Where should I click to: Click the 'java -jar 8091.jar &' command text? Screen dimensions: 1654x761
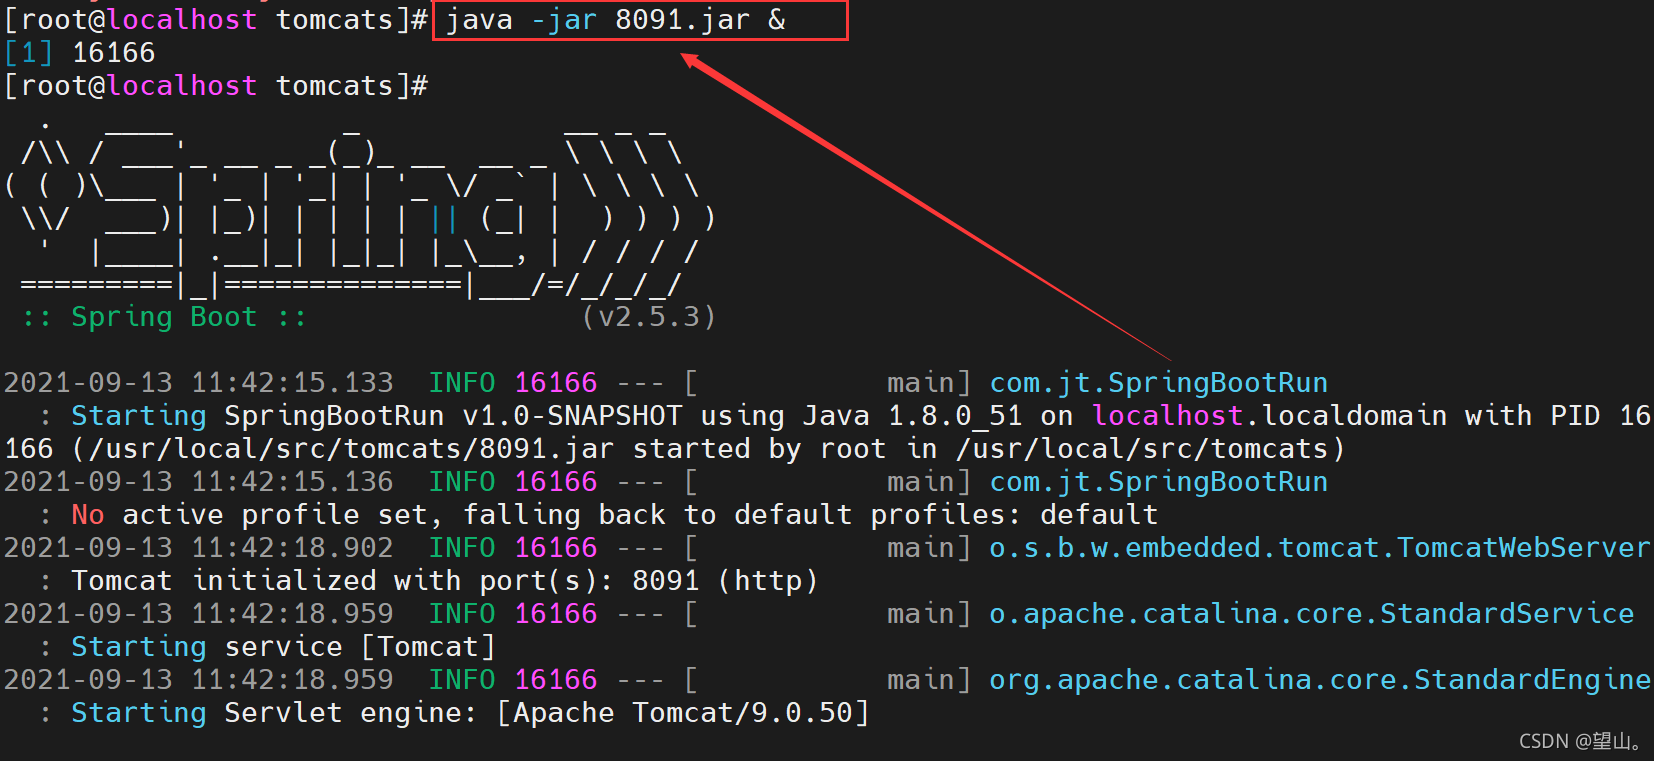click(x=615, y=20)
